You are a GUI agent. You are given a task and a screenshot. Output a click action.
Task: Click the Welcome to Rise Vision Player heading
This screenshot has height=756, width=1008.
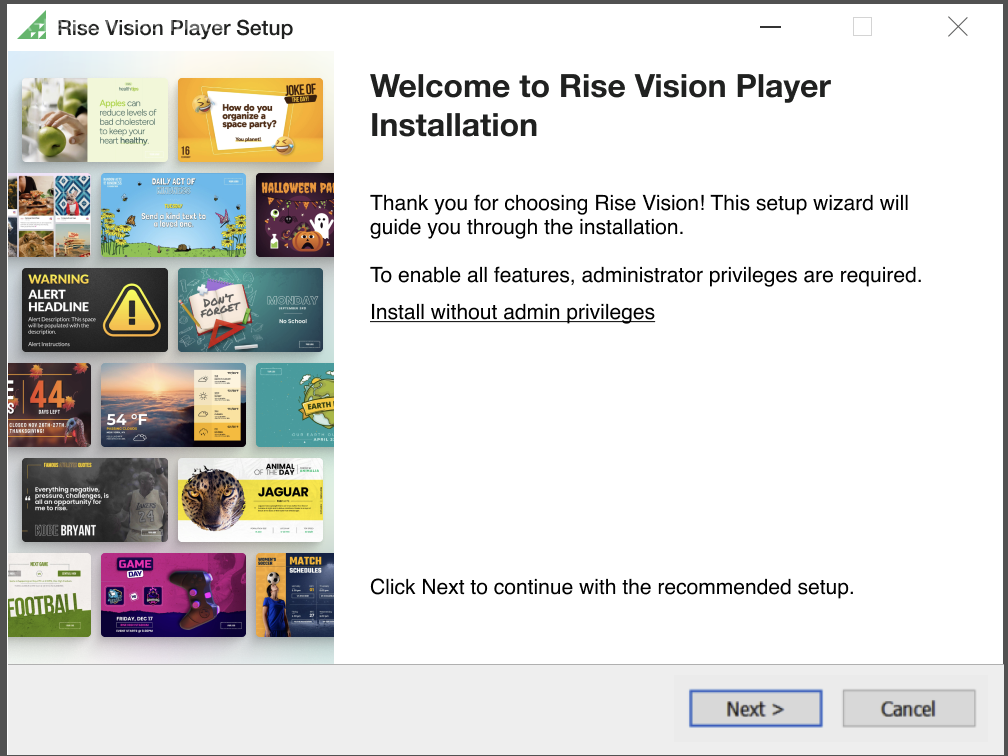tap(600, 105)
